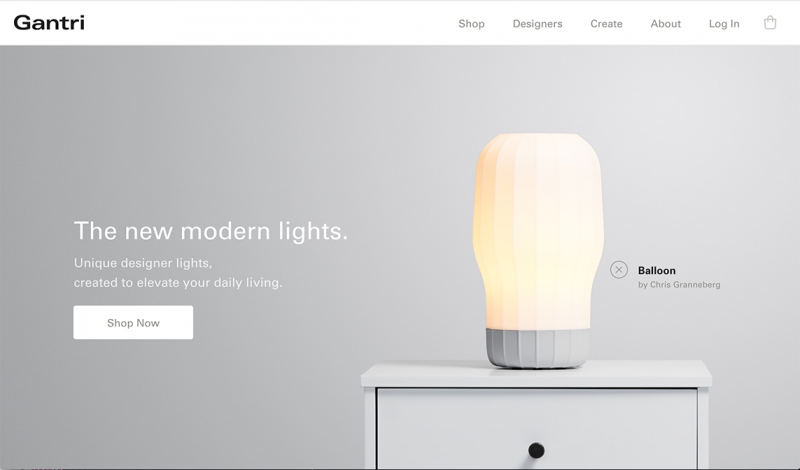
Task: Open the Create nav link
Action: (606, 23)
